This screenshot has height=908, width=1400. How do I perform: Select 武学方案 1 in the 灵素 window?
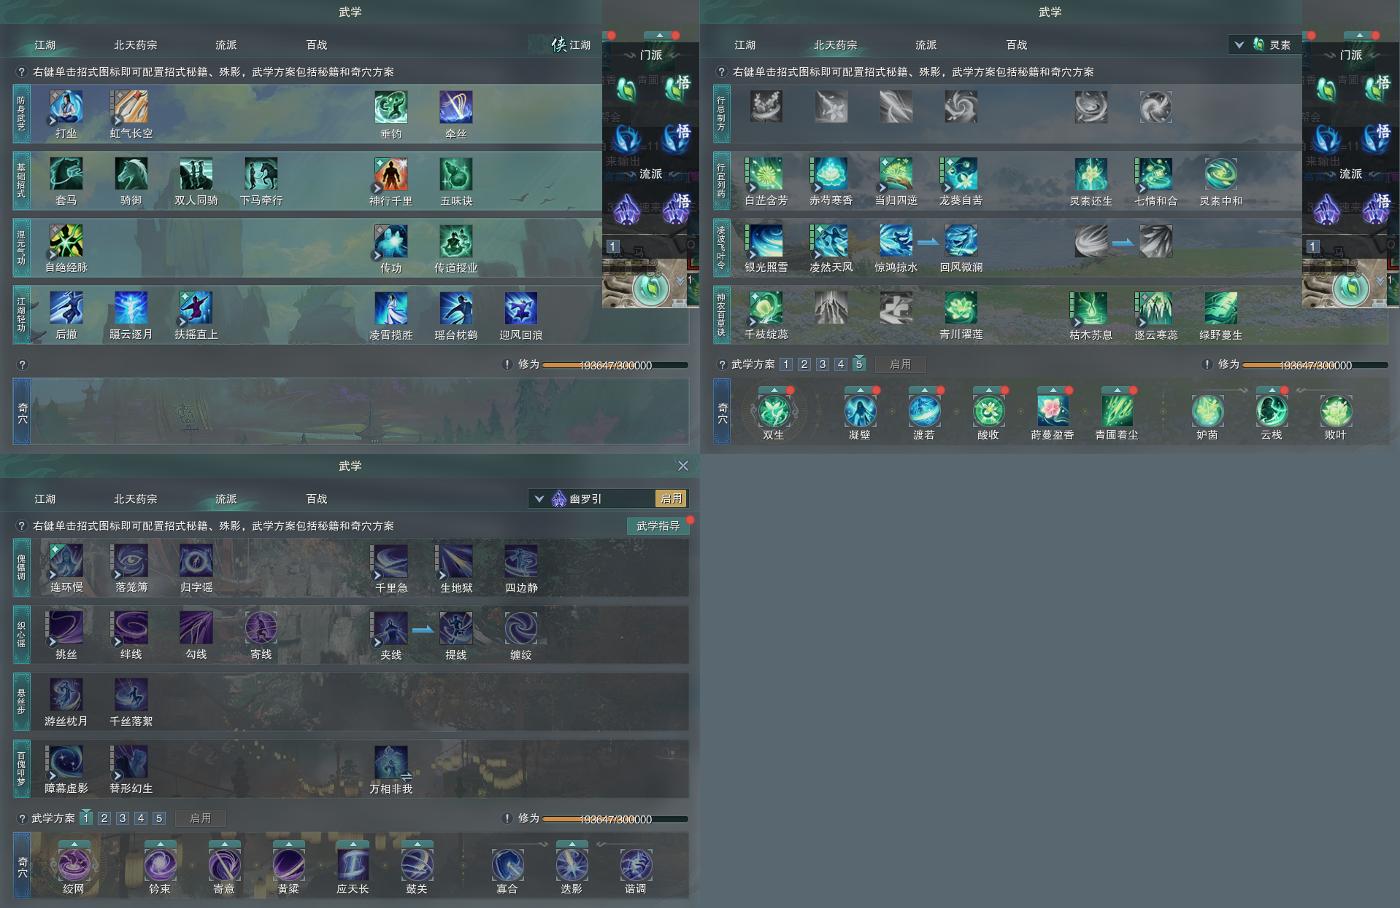coord(786,364)
